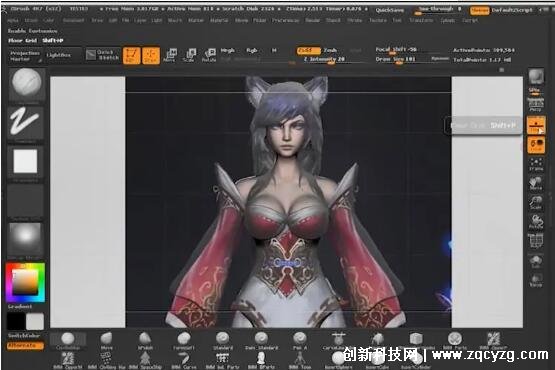
Task: Click the QuickSave button
Action: tap(389, 10)
